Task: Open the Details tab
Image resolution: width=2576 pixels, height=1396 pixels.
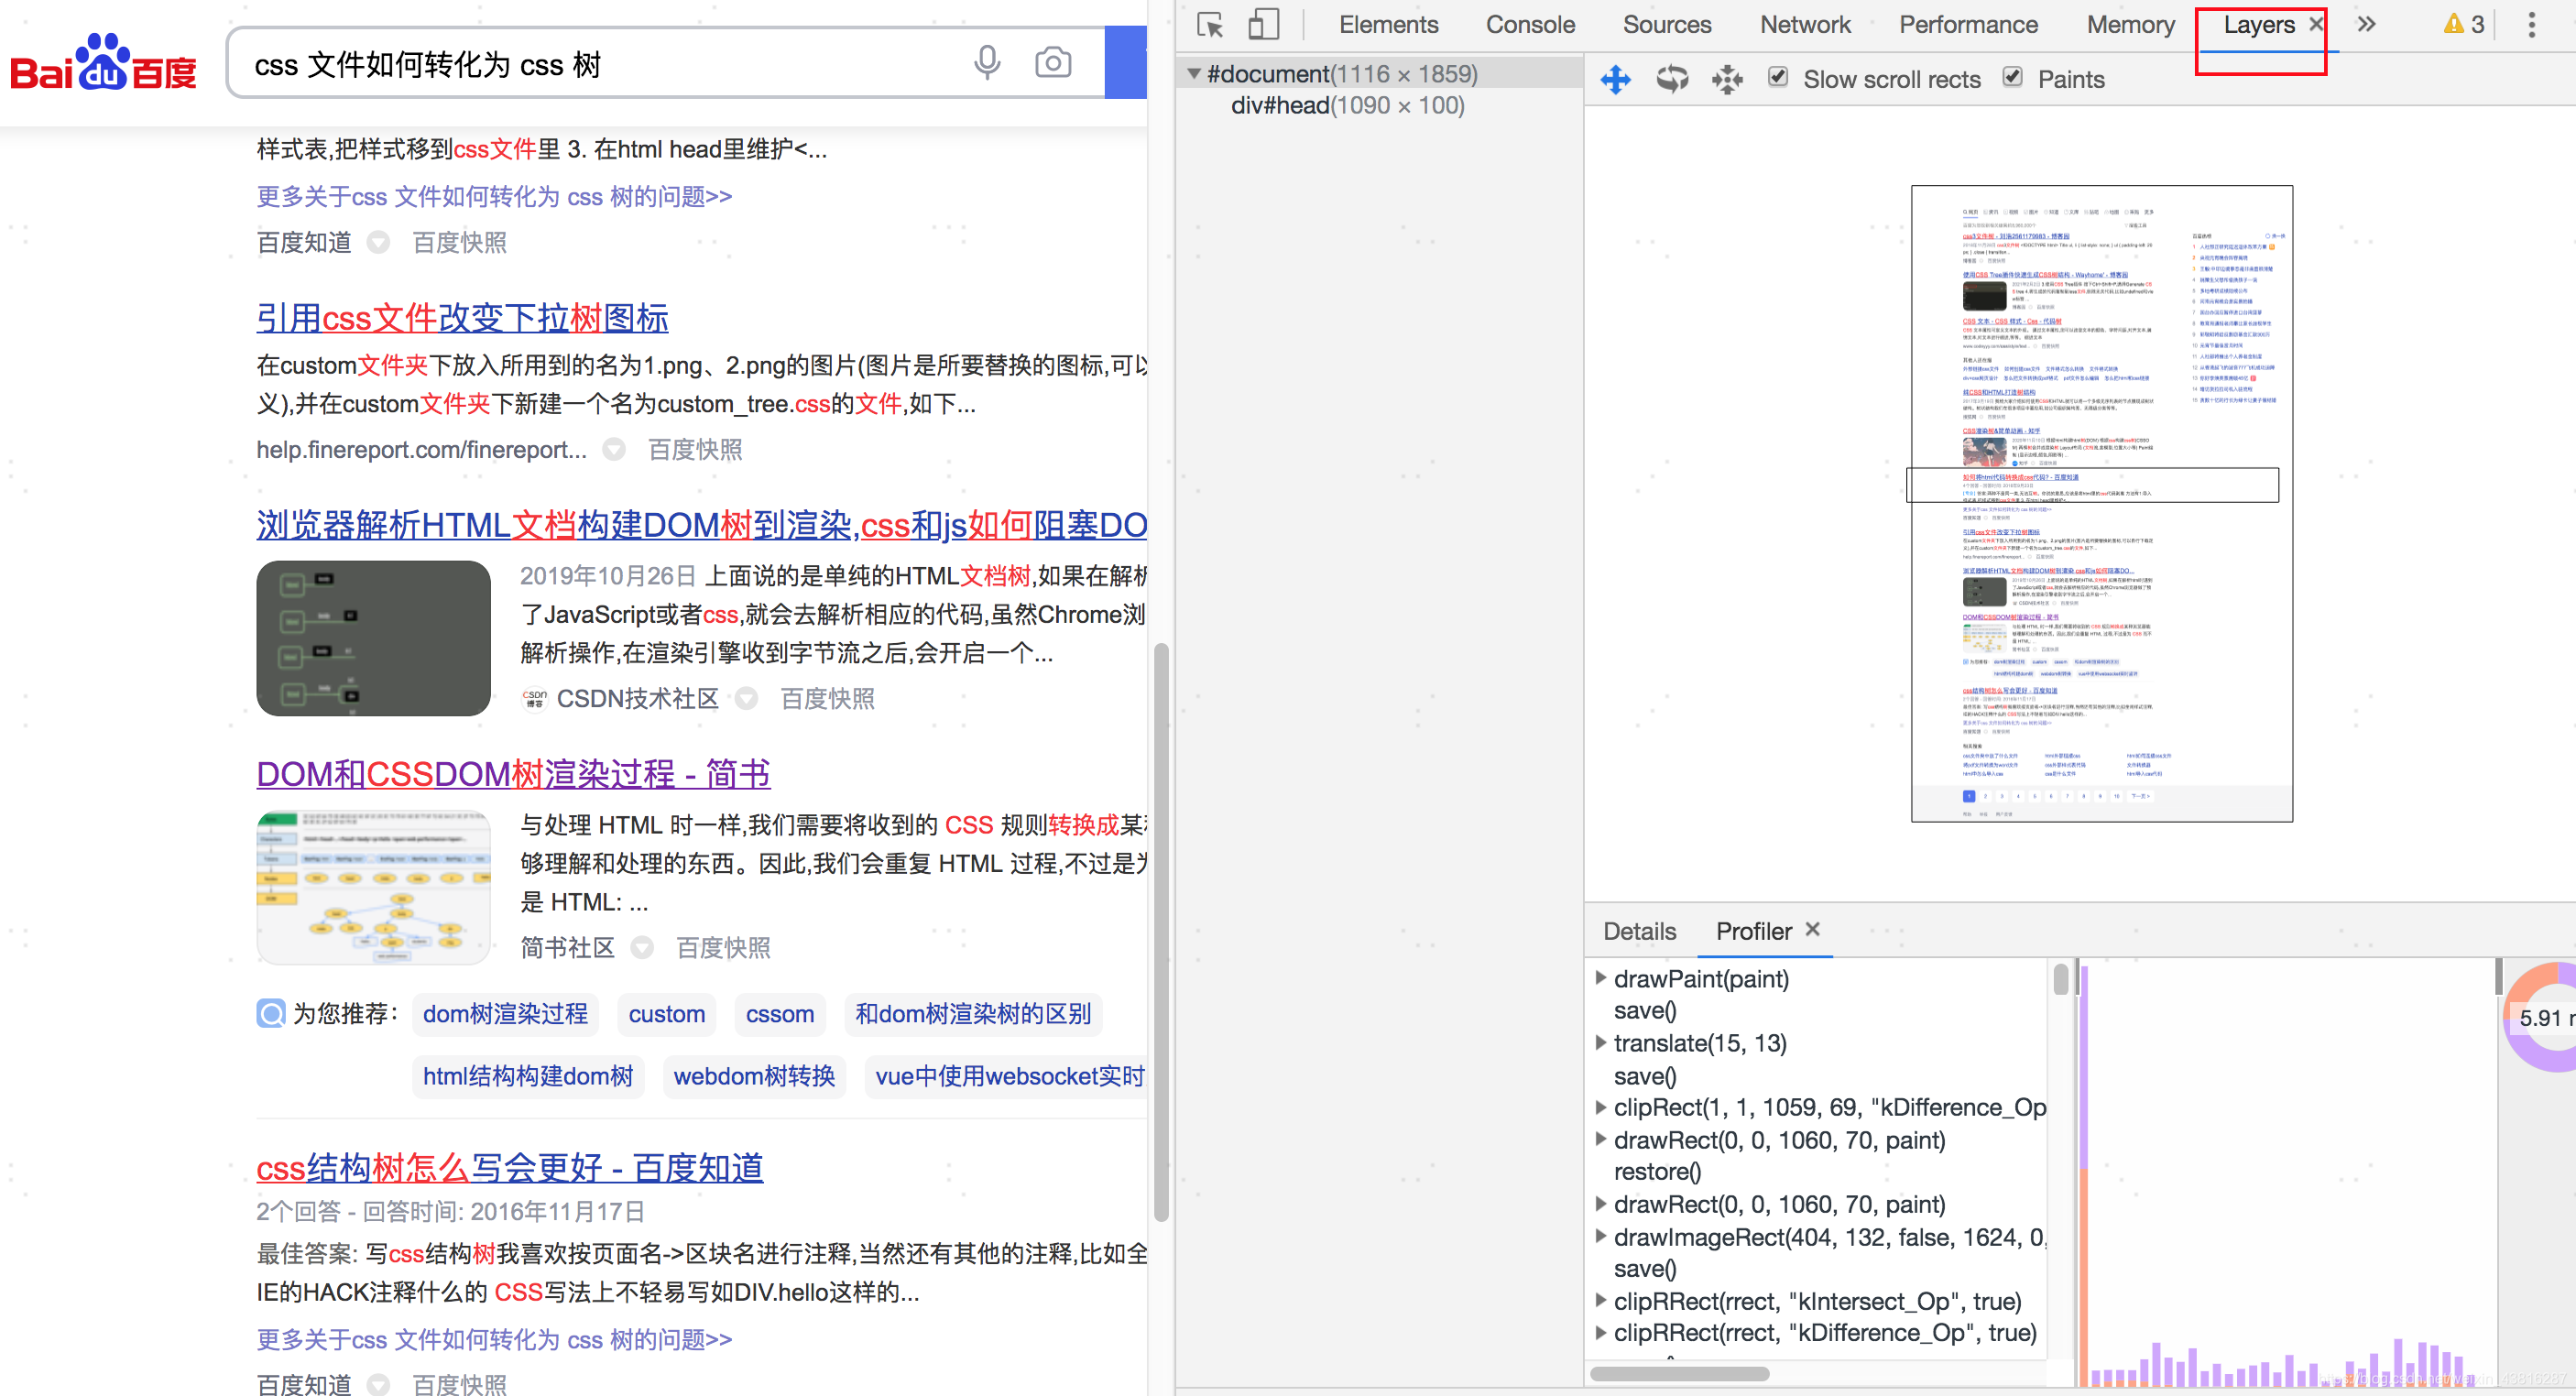Action: 1639,931
